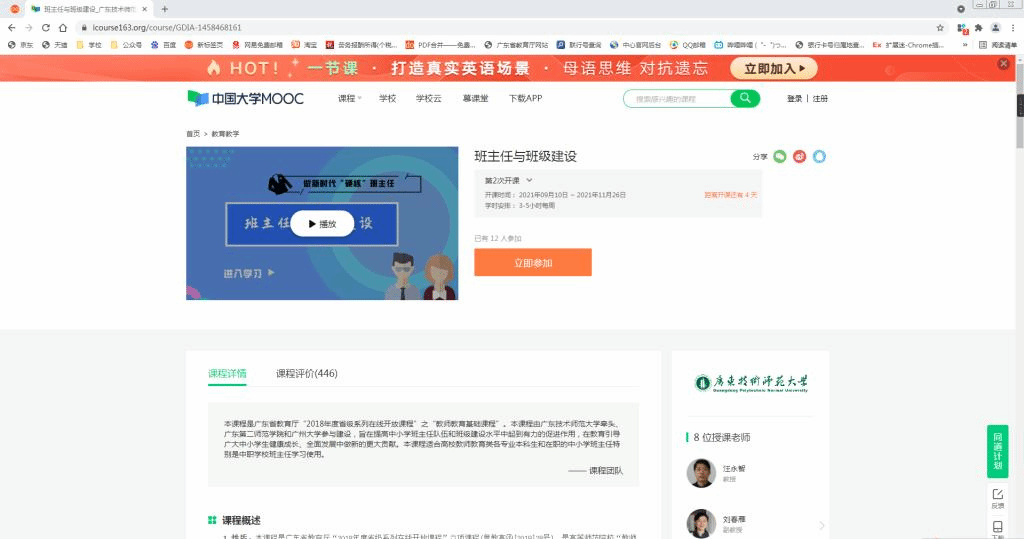Switch to the 课程评价(446) tab
Image resolution: width=1024 pixels, height=539 pixels.
coord(306,374)
